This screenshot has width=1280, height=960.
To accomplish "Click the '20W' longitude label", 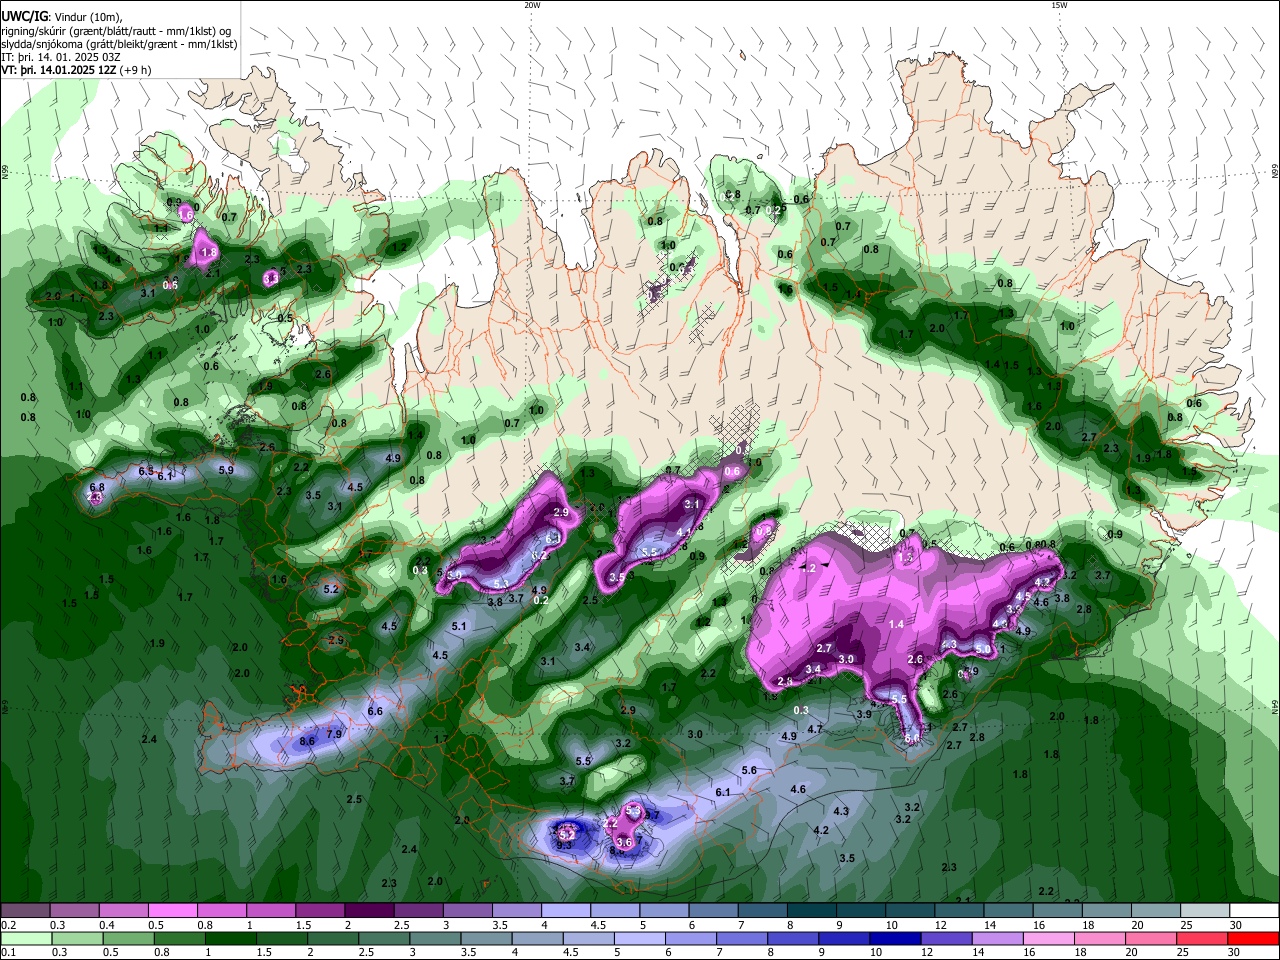I will [532, 5].
